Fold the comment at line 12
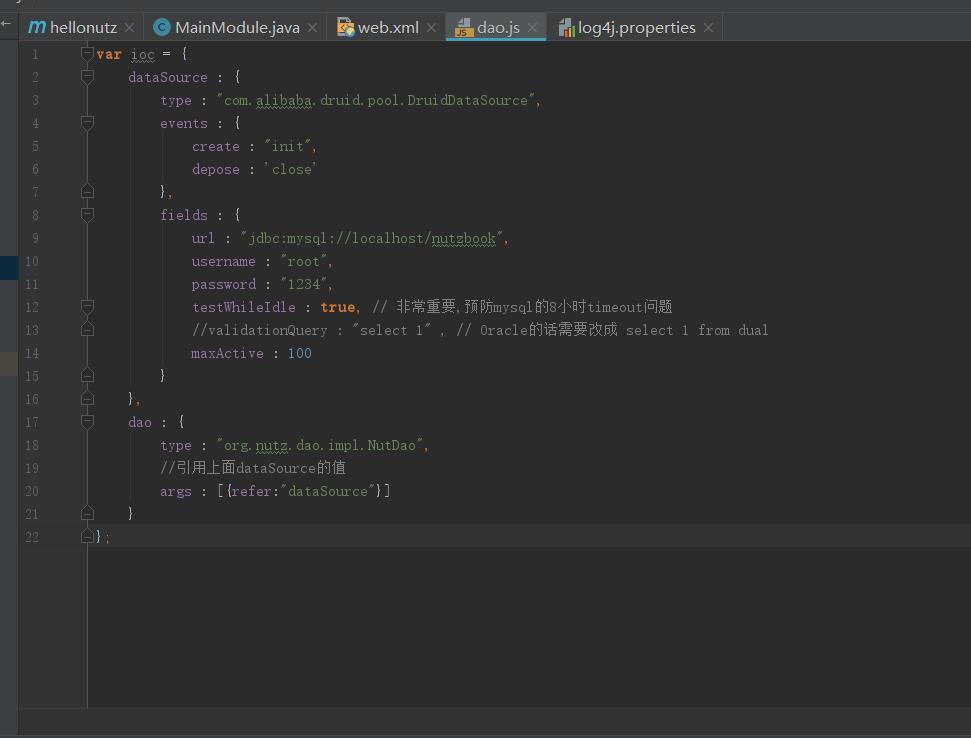 pyautogui.click(x=87, y=306)
